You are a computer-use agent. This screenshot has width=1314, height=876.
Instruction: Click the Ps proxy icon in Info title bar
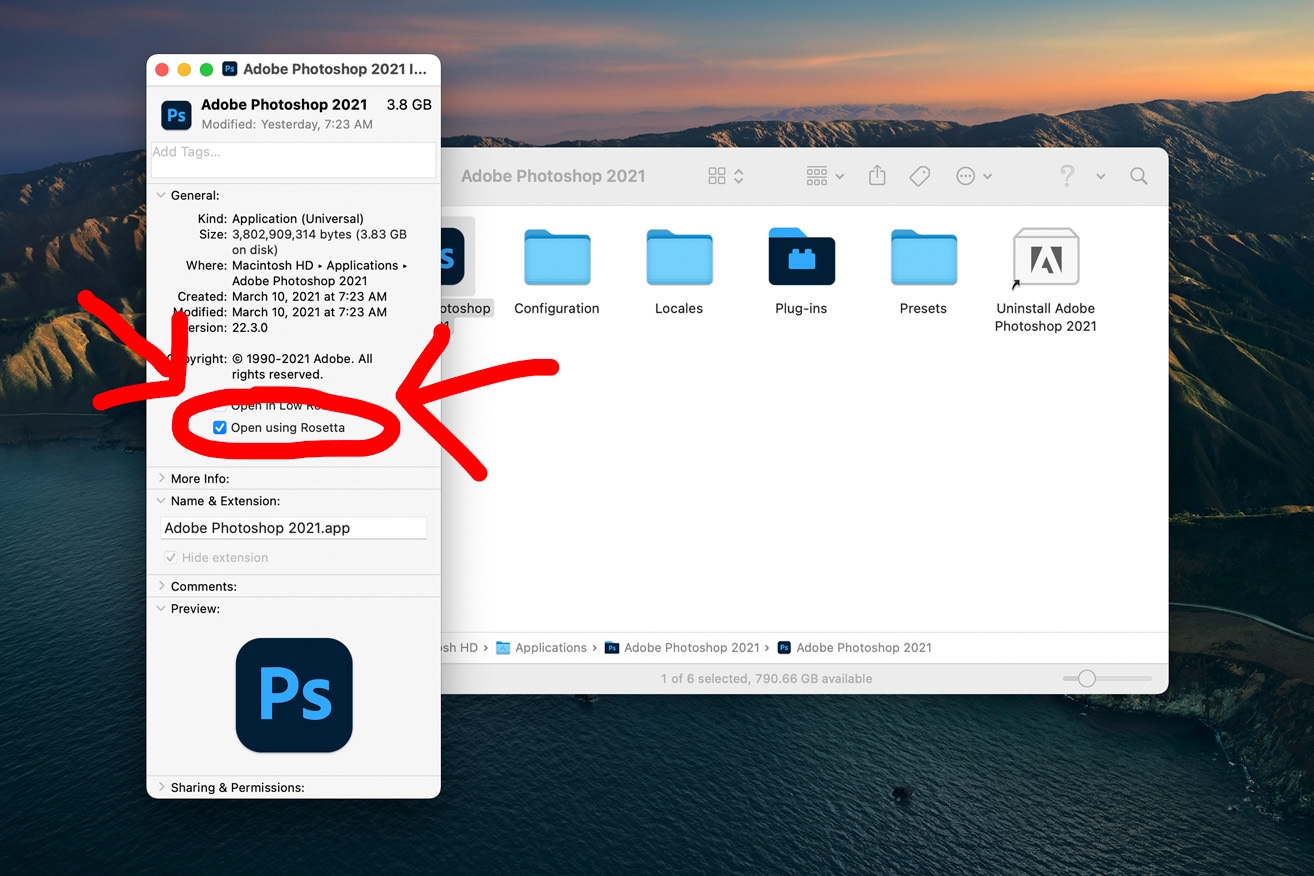click(230, 69)
